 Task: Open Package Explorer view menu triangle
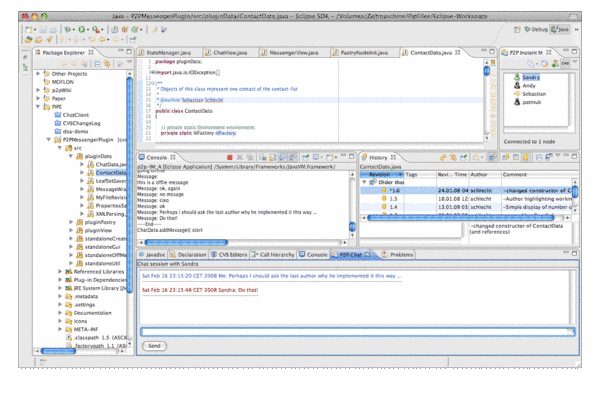point(129,62)
